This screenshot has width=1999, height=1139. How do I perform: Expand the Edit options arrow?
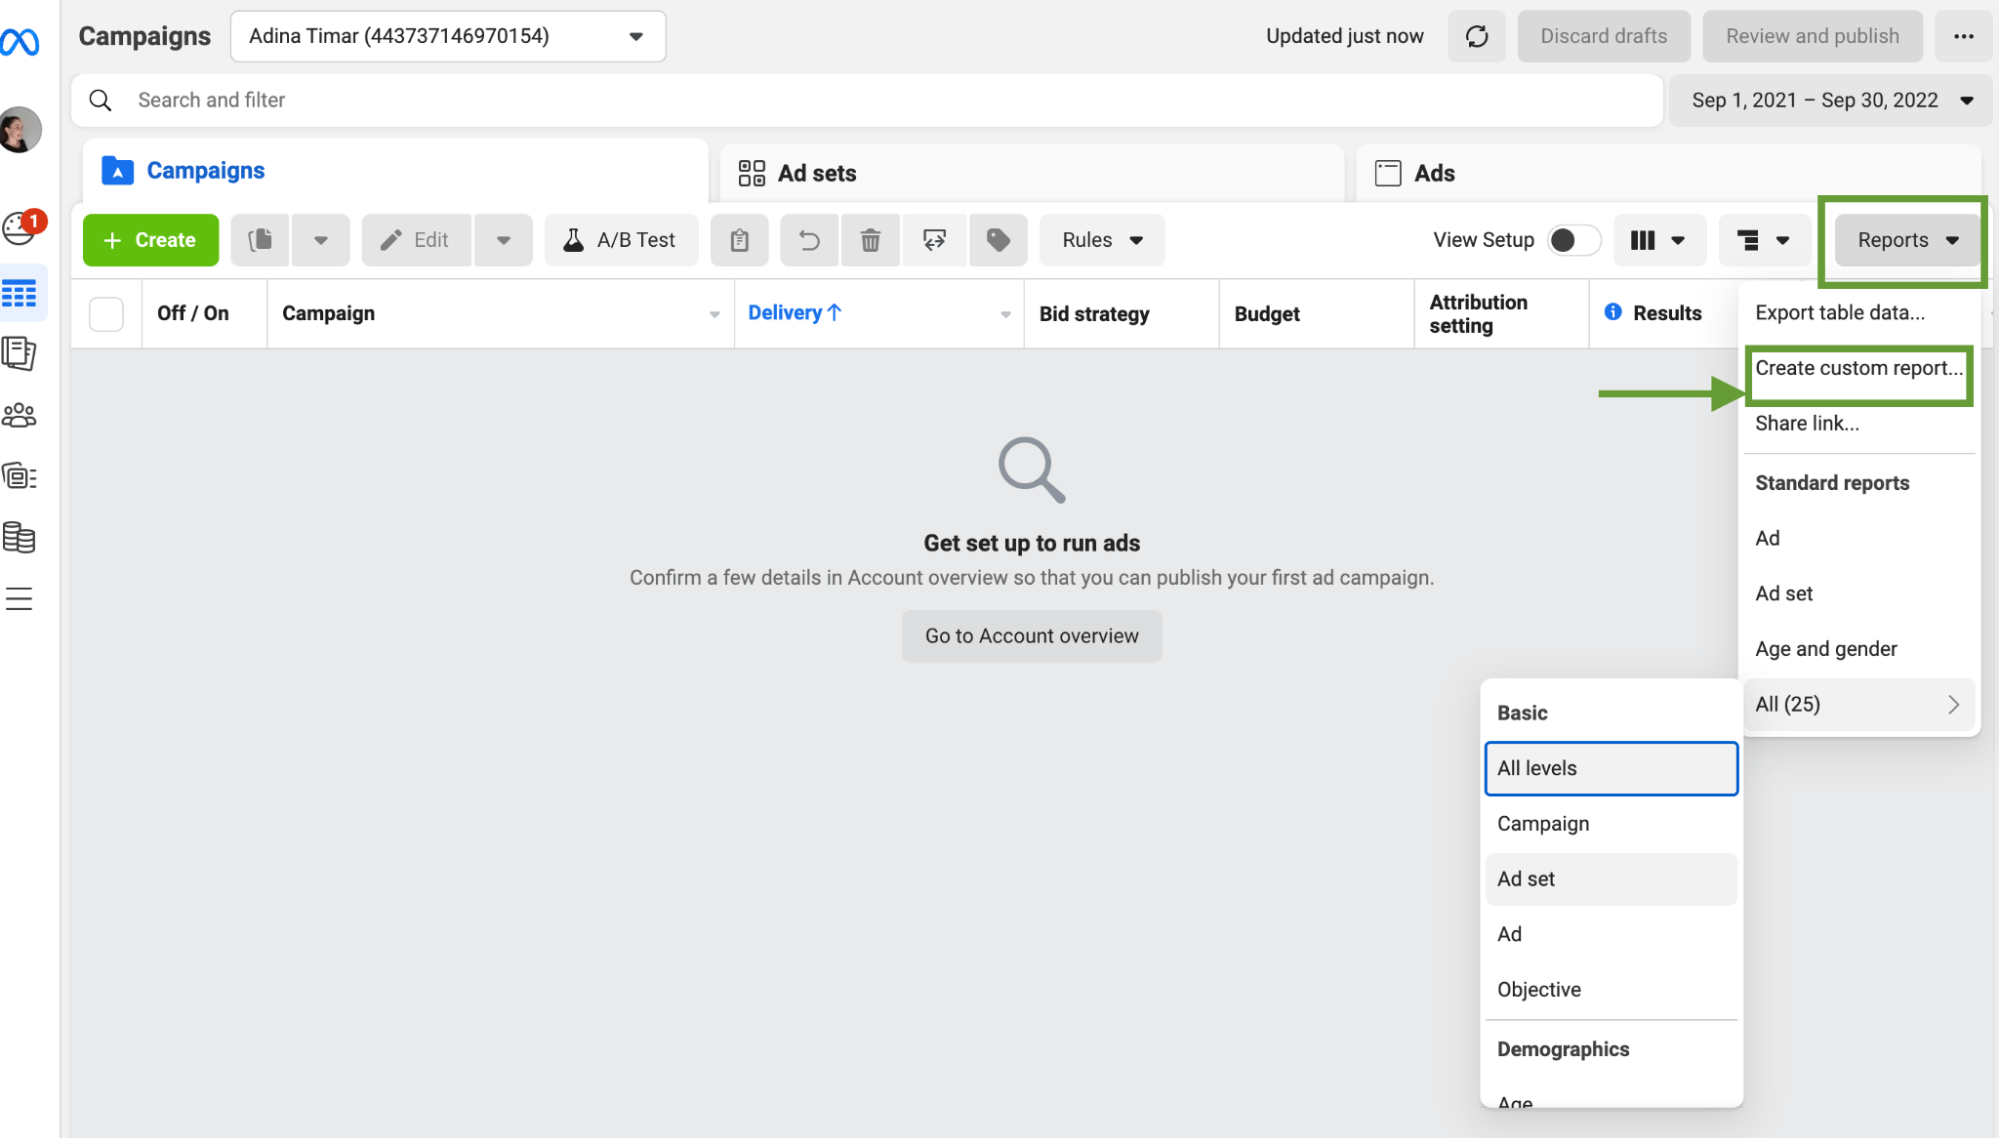pyautogui.click(x=504, y=240)
